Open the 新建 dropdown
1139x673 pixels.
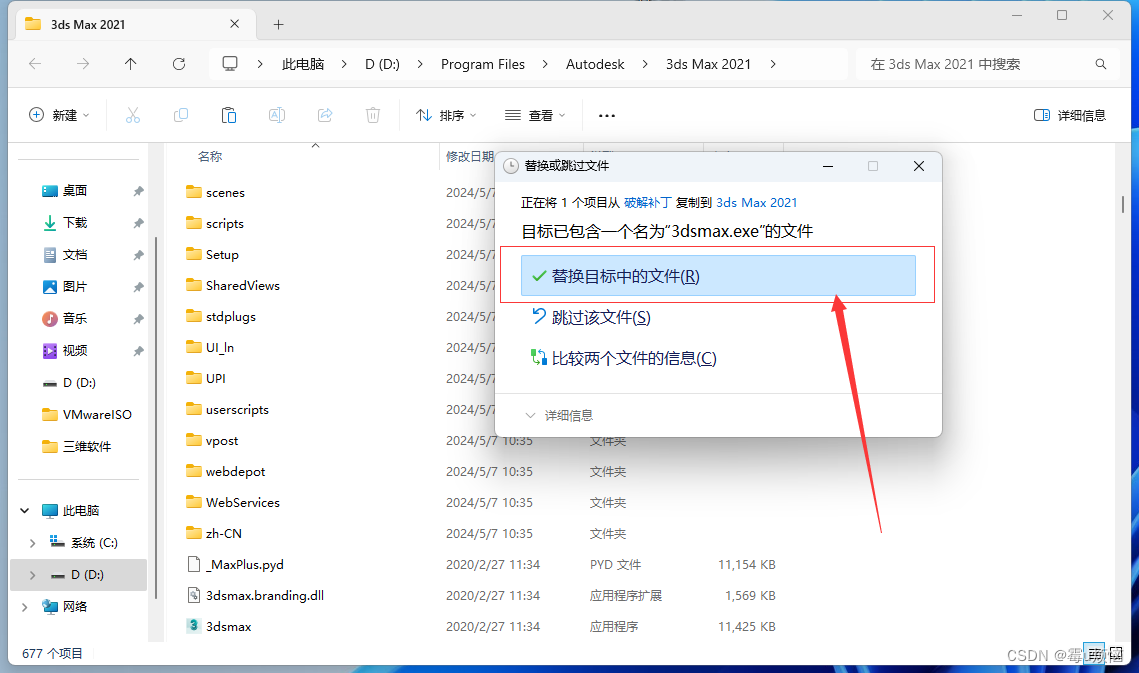(60, 115)
